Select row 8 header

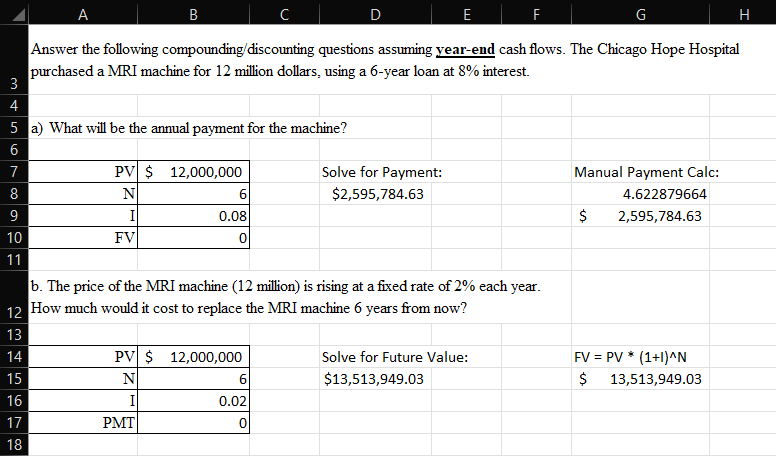pyautogui.click(x=14, y=194)
